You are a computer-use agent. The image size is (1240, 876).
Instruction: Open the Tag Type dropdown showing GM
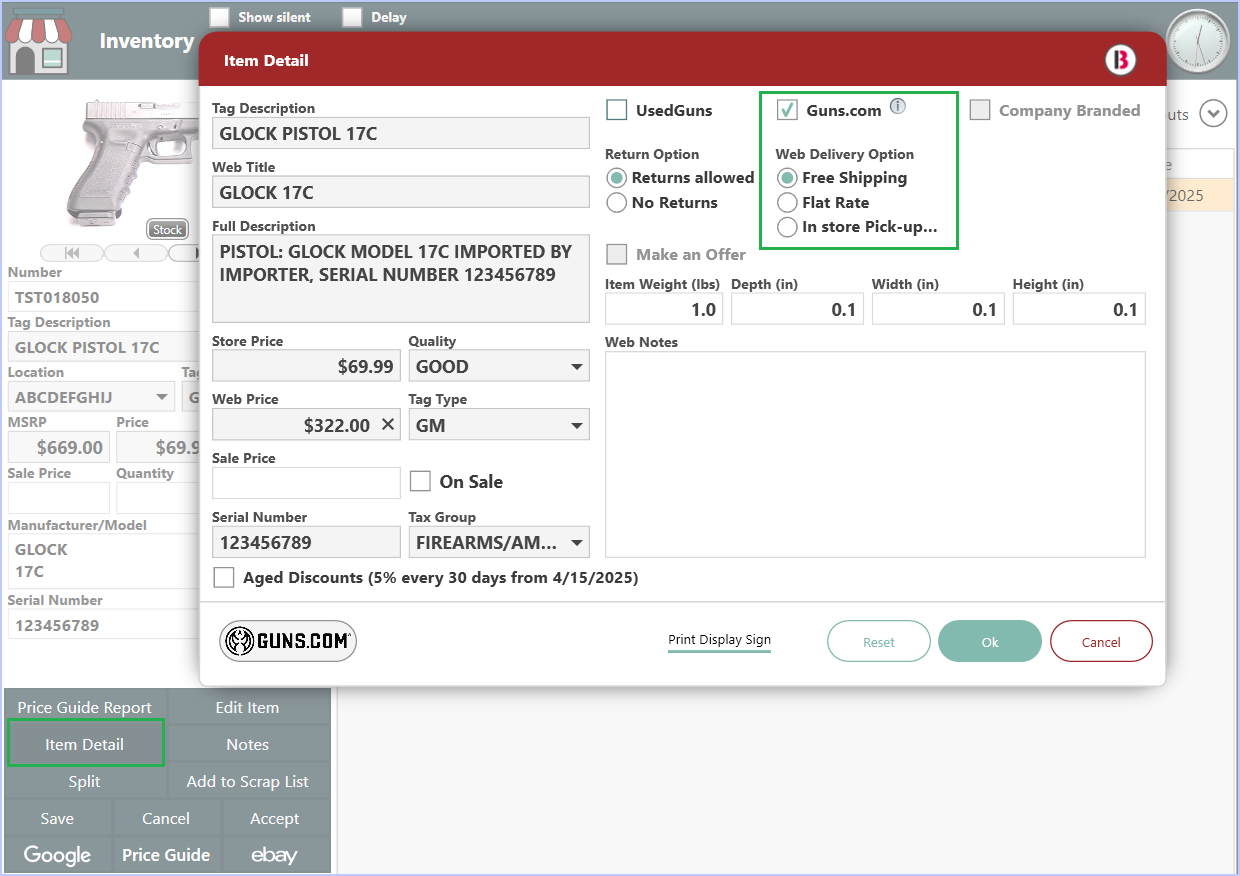pyautogui.click(x=499, y=425)
